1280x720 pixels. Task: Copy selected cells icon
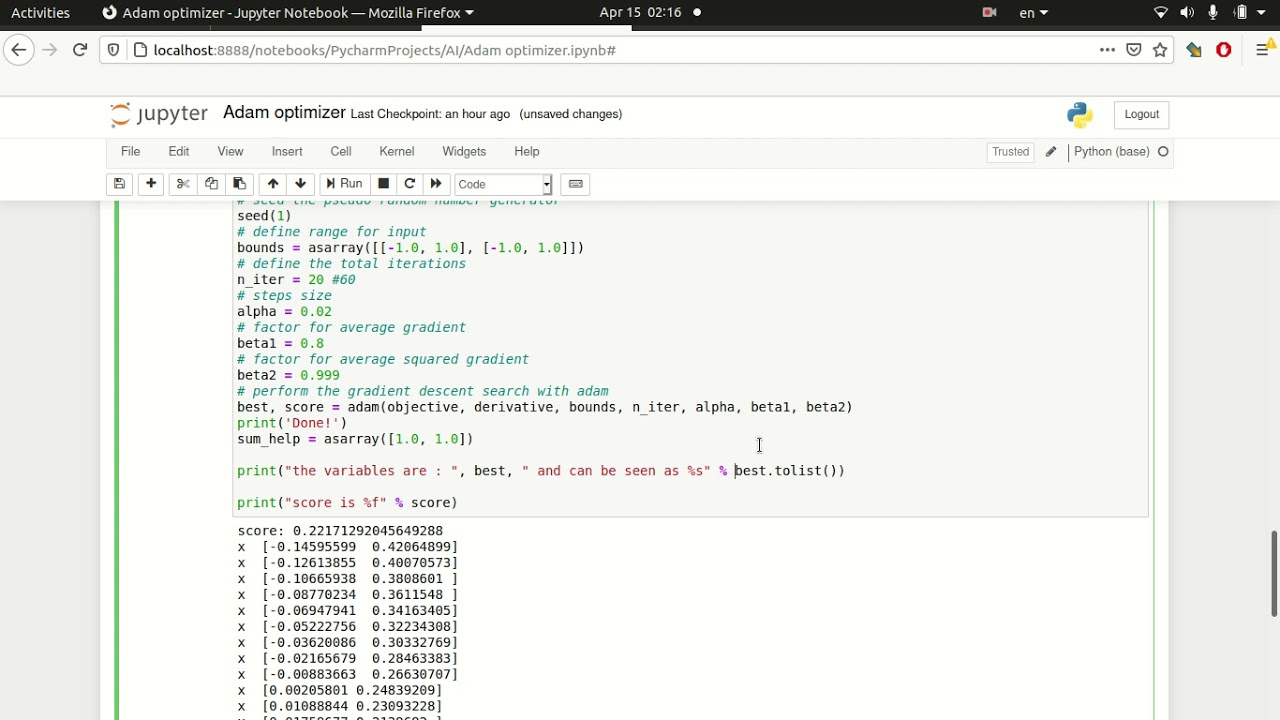(211, 184)
